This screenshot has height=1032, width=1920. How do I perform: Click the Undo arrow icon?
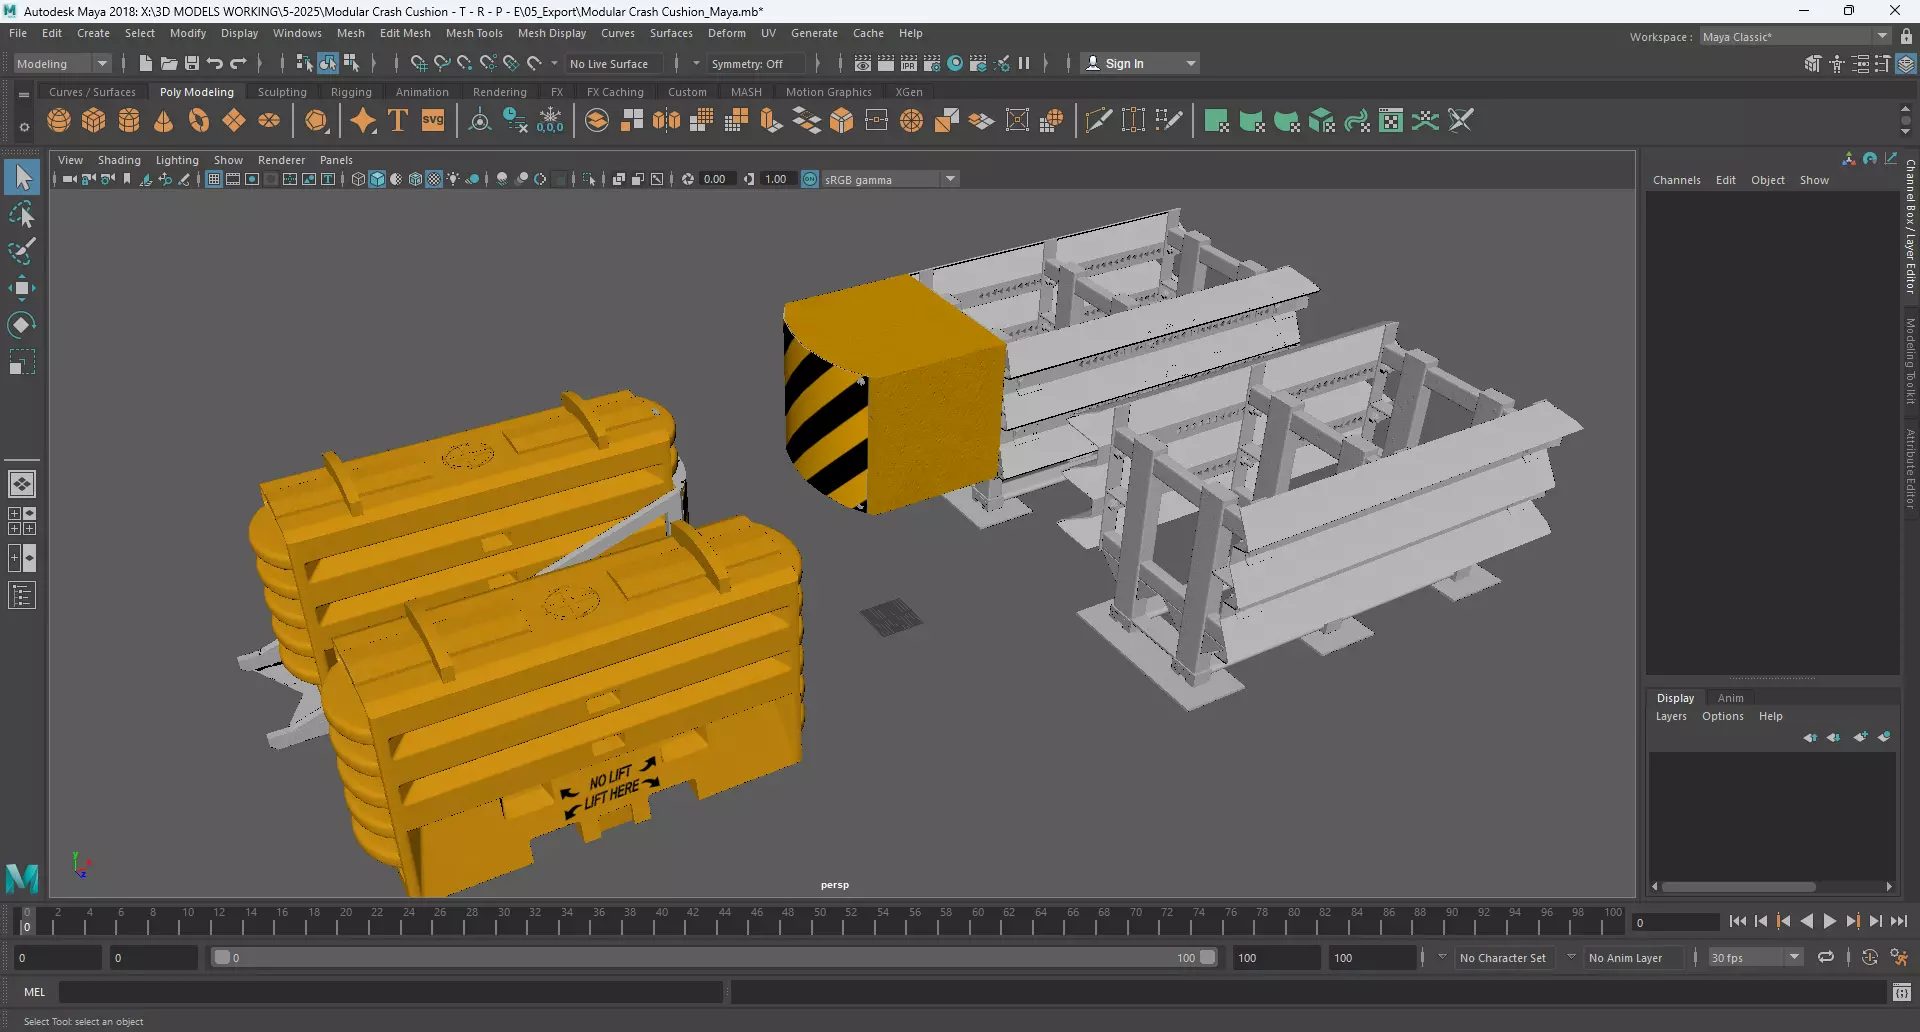pyautogui.click(x=215, y=63)
